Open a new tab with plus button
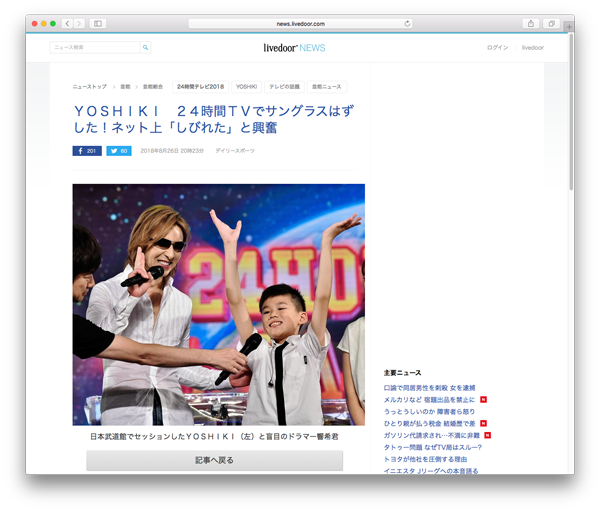Image resolution: width=600 pixels, height=511 pixels. [x=569, y=27]
